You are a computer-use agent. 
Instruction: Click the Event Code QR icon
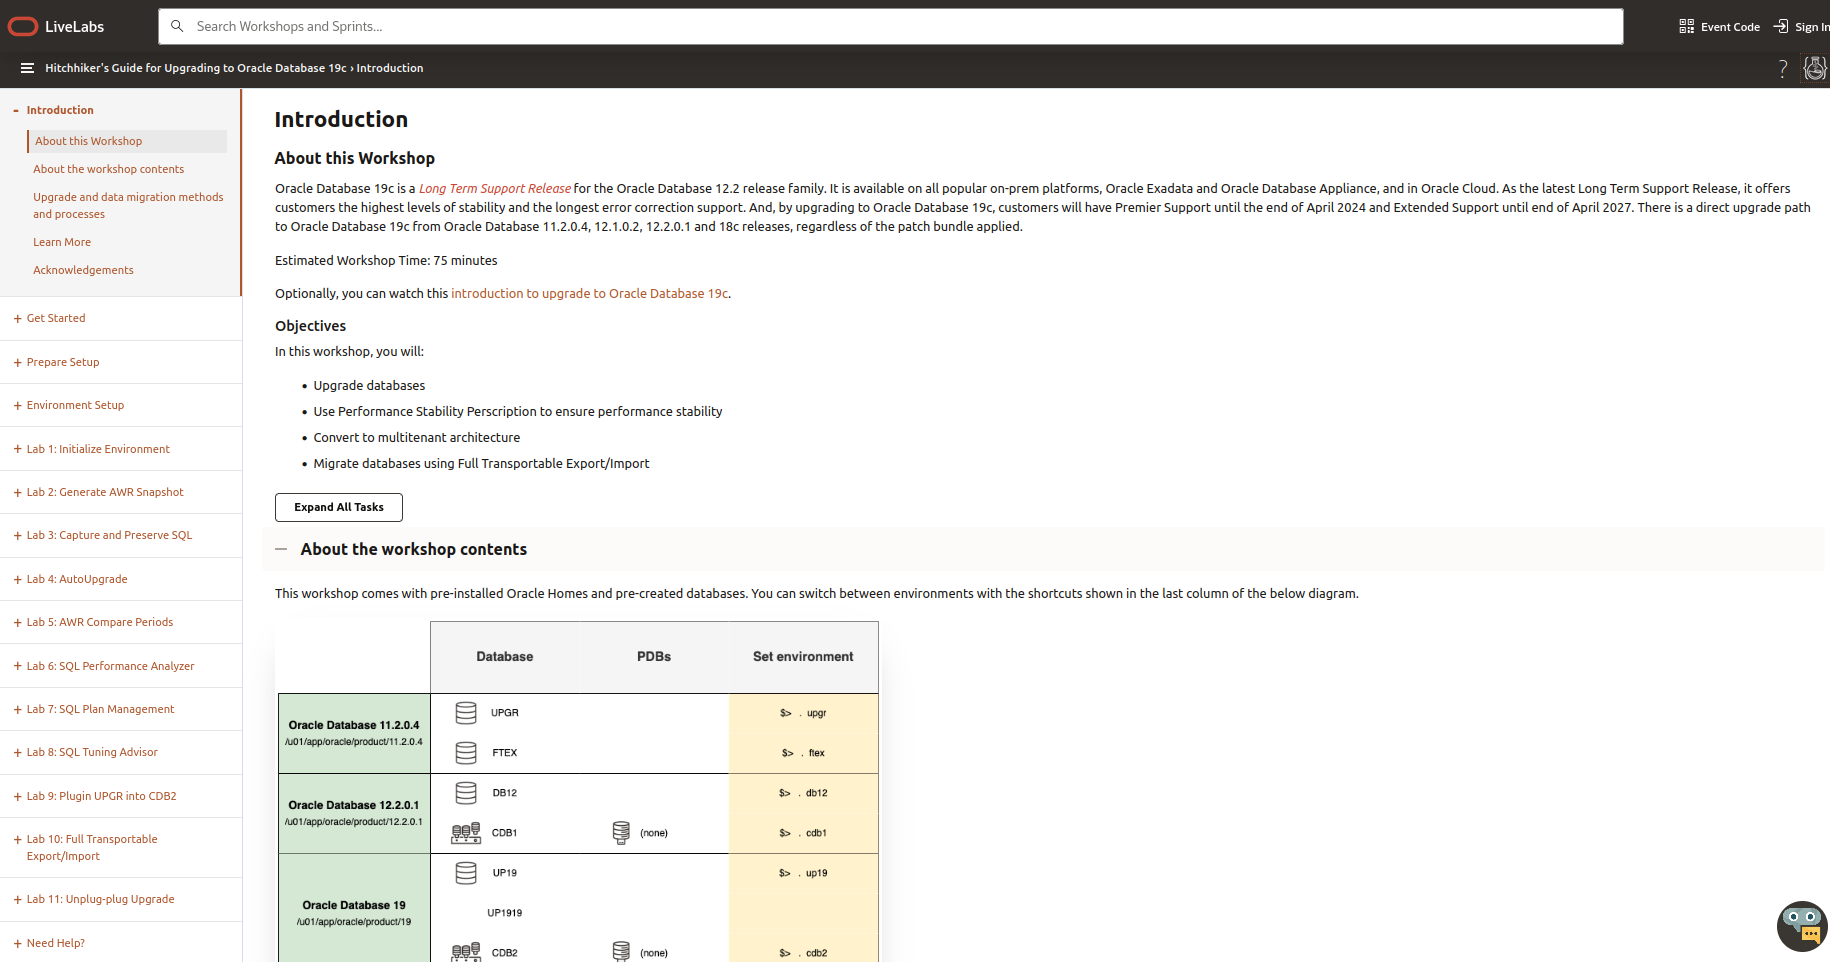(1686, 26)
